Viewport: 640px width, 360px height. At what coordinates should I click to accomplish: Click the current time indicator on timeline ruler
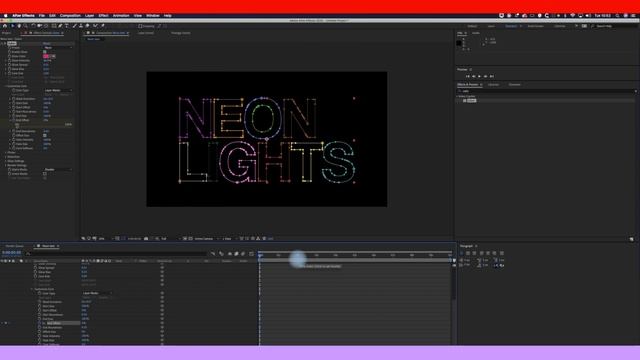260,255
